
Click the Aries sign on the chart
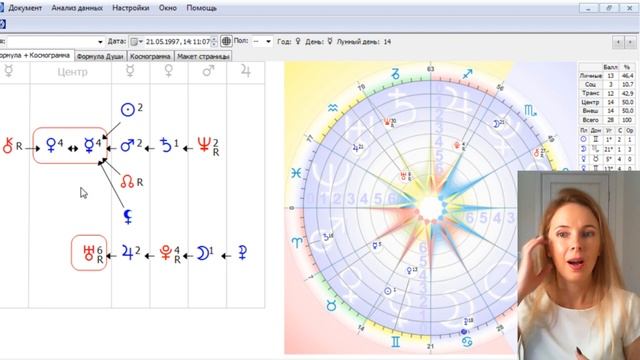[297, 242]
